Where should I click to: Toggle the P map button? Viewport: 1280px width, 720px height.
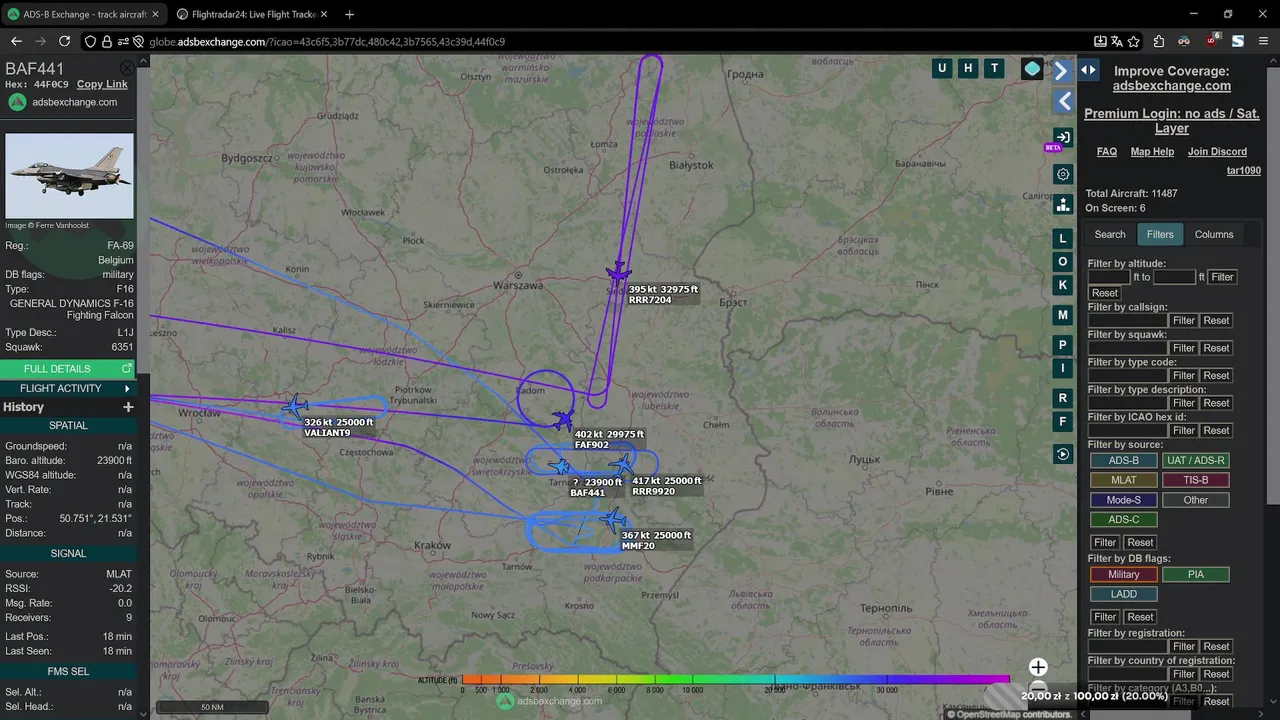[1063, 345]
